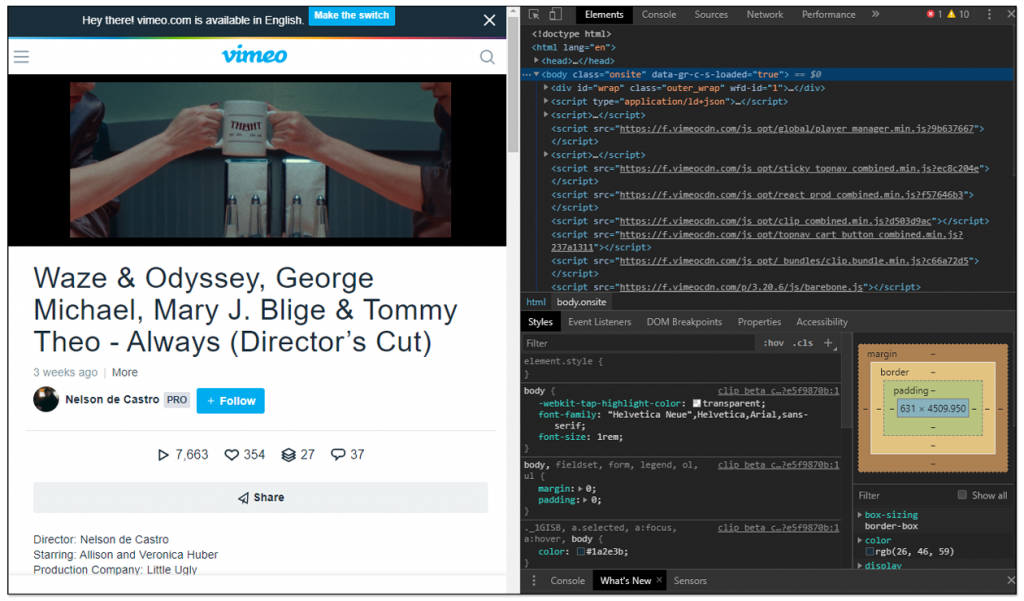Open comments via the speech bubble icon
1024x601 pixels.
338,455
